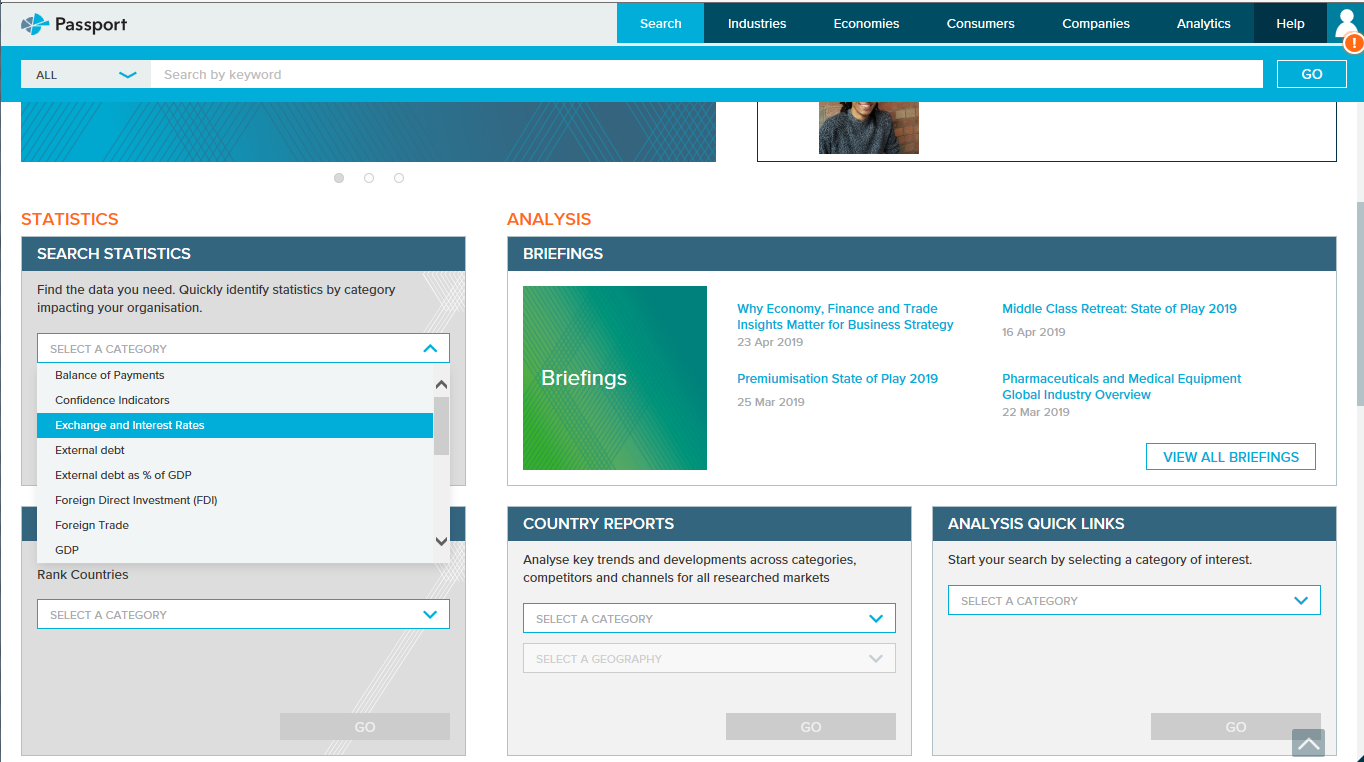Open the user profile icon
Image resolution: width=1364 pixels, height=762 pixels.
1344,20
